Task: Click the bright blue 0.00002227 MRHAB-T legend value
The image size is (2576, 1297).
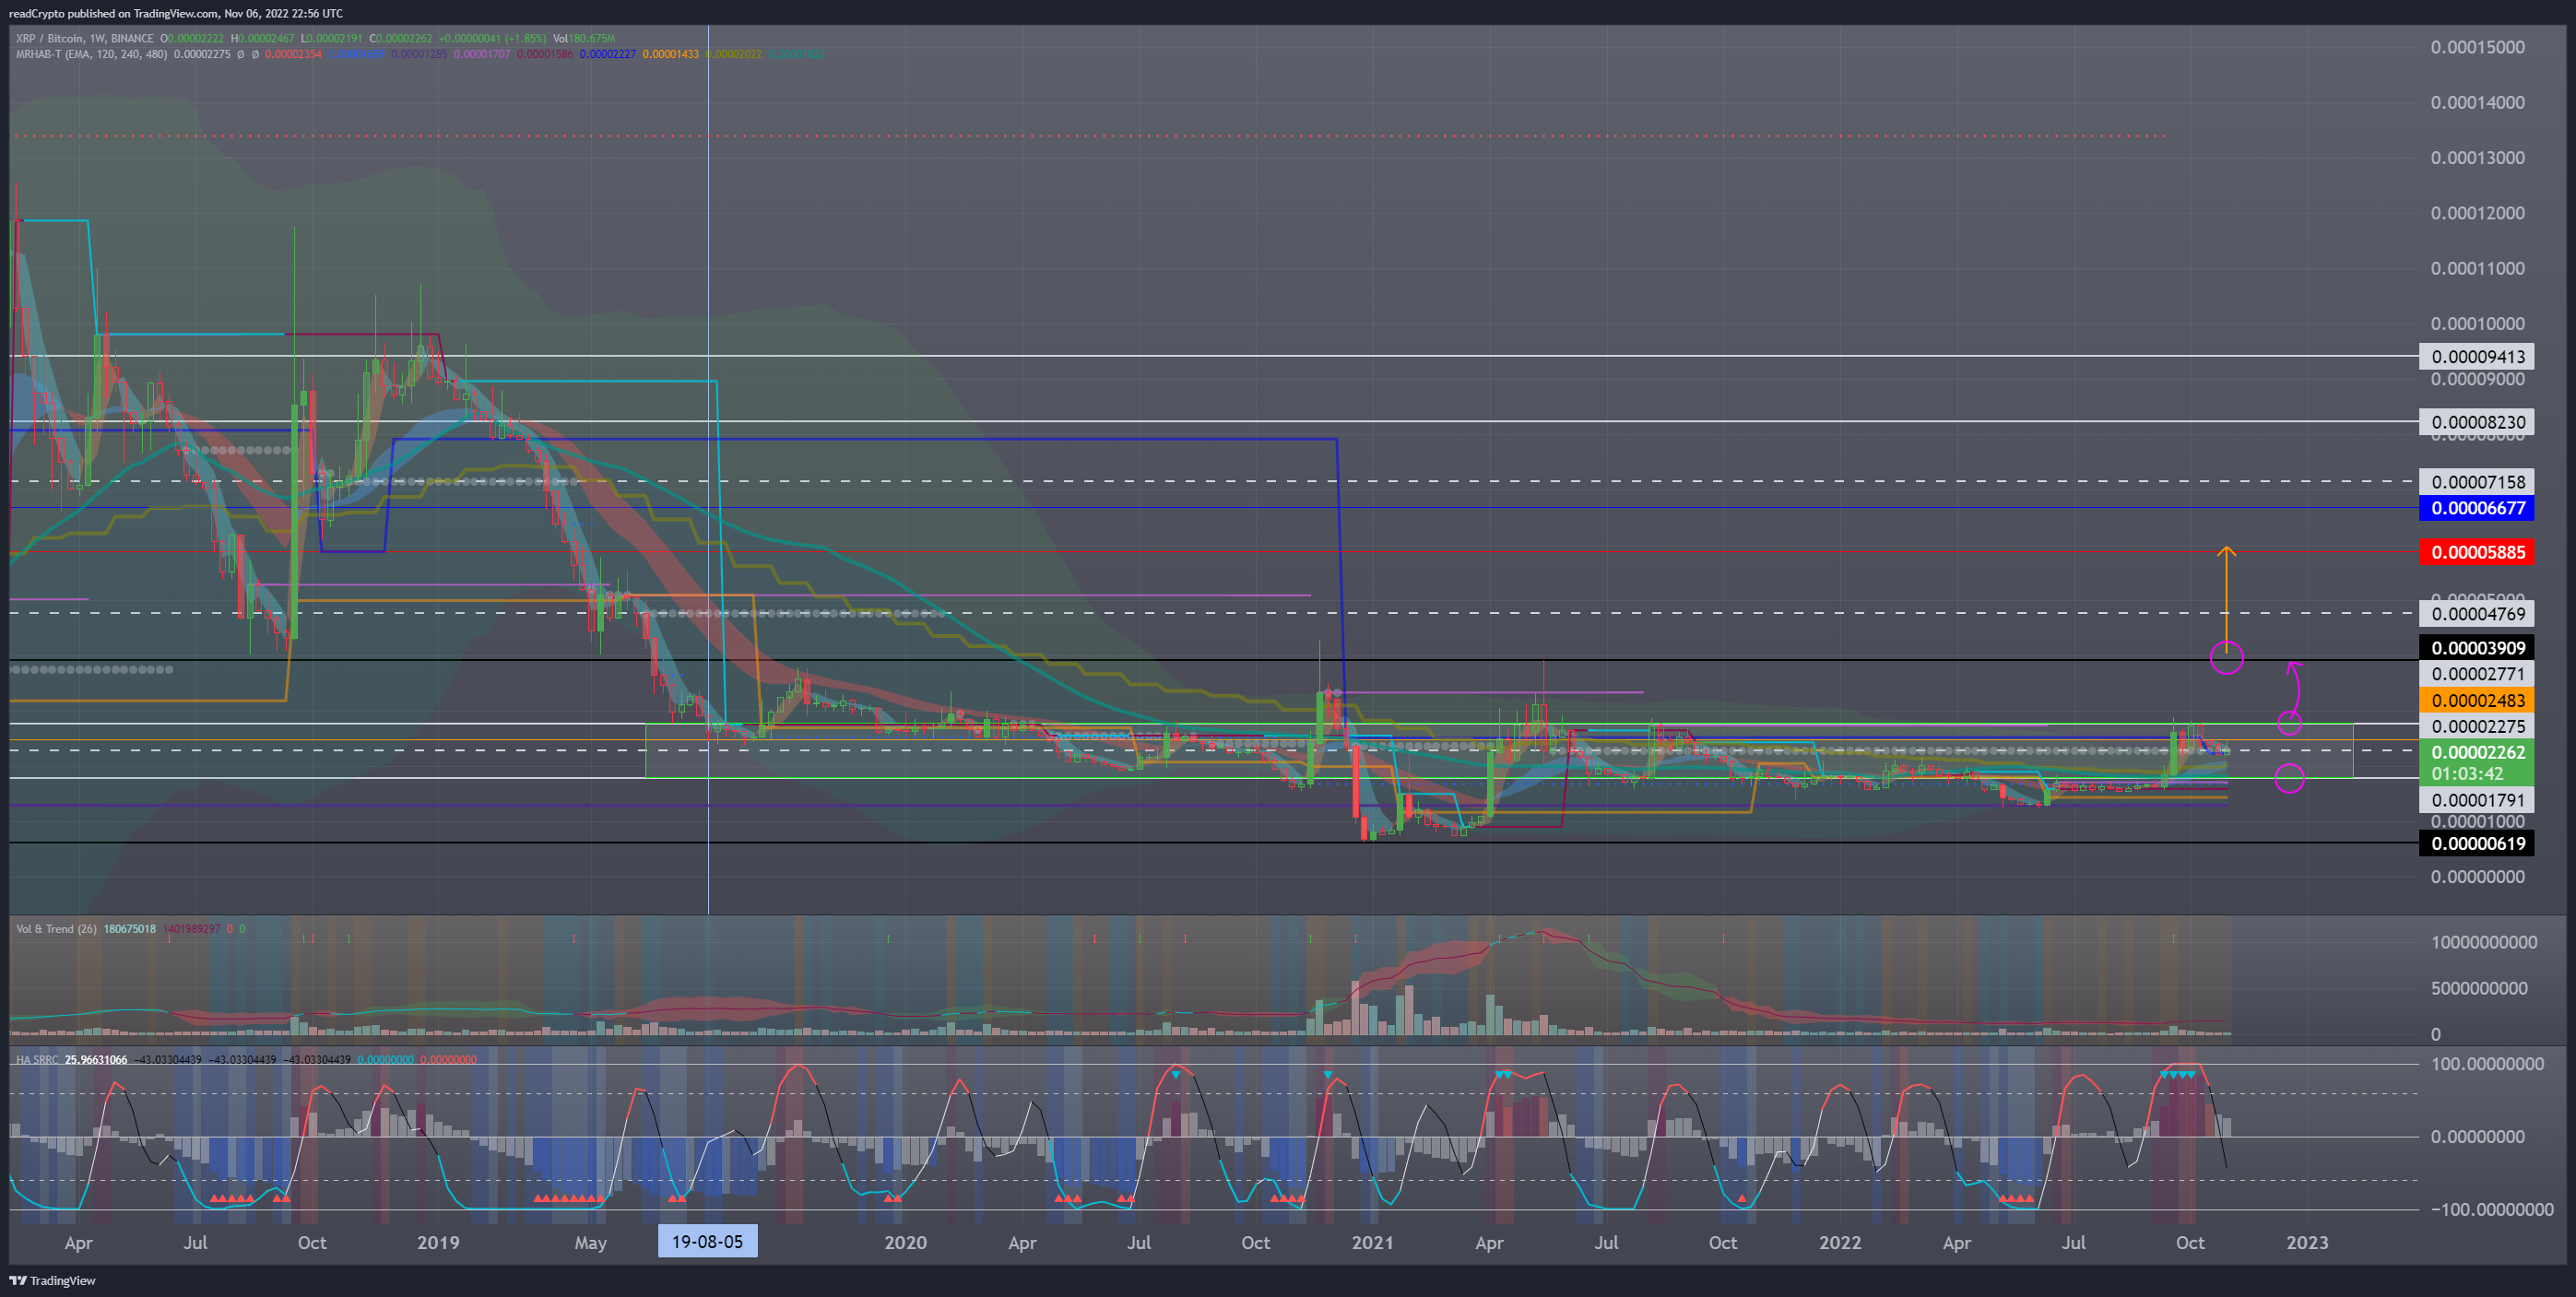Action: click(607, 54)
